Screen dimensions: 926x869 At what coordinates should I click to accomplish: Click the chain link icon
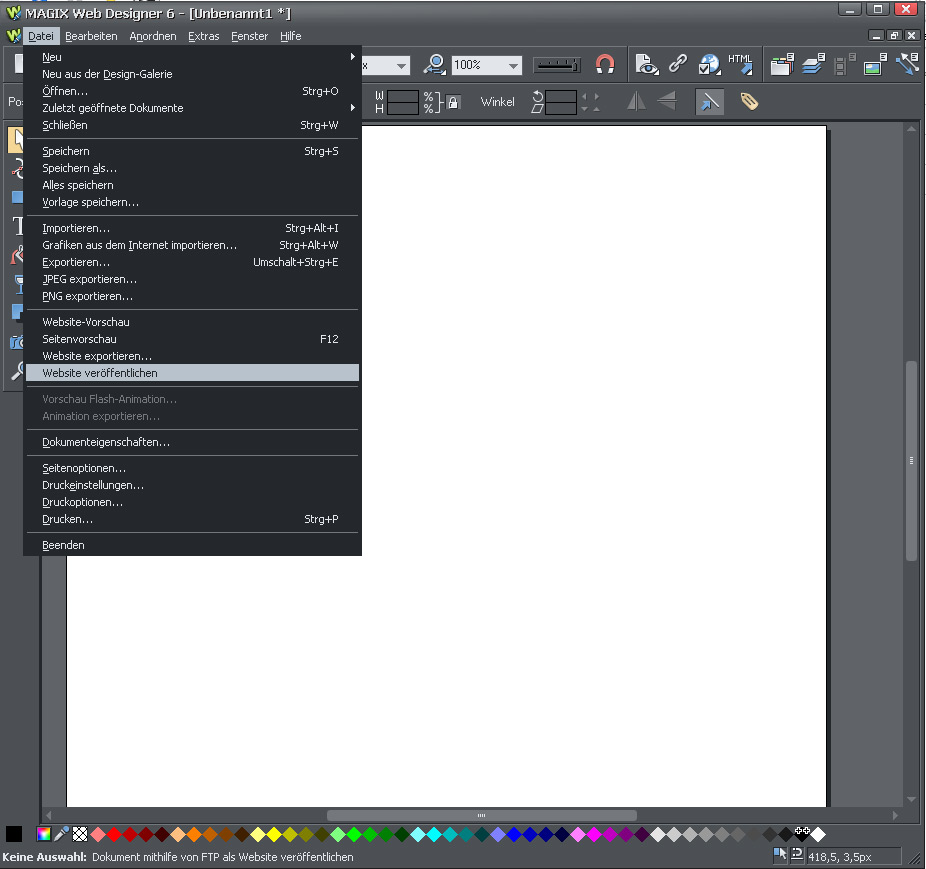point(678,64)
